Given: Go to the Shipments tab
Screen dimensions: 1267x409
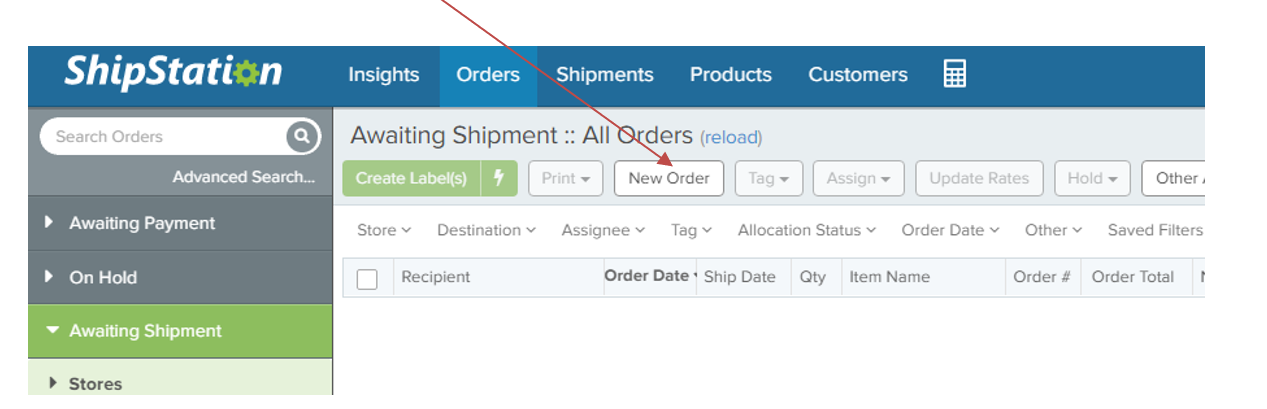Looking at the screenshot, I should tap(605, 75).
